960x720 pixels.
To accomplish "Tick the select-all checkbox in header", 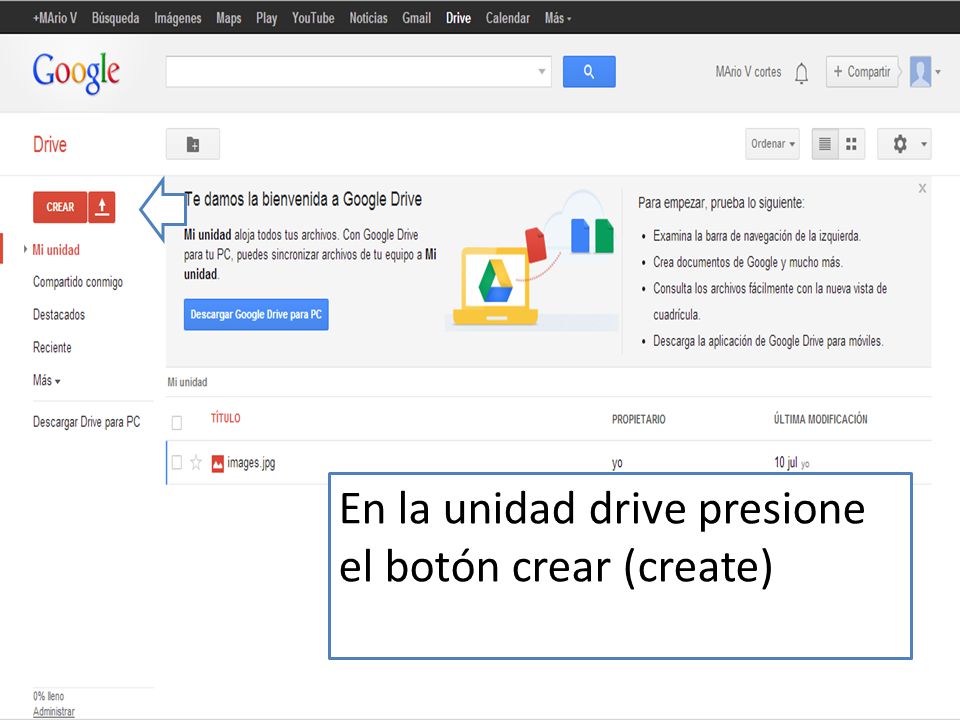I will (x=177, y=422).
